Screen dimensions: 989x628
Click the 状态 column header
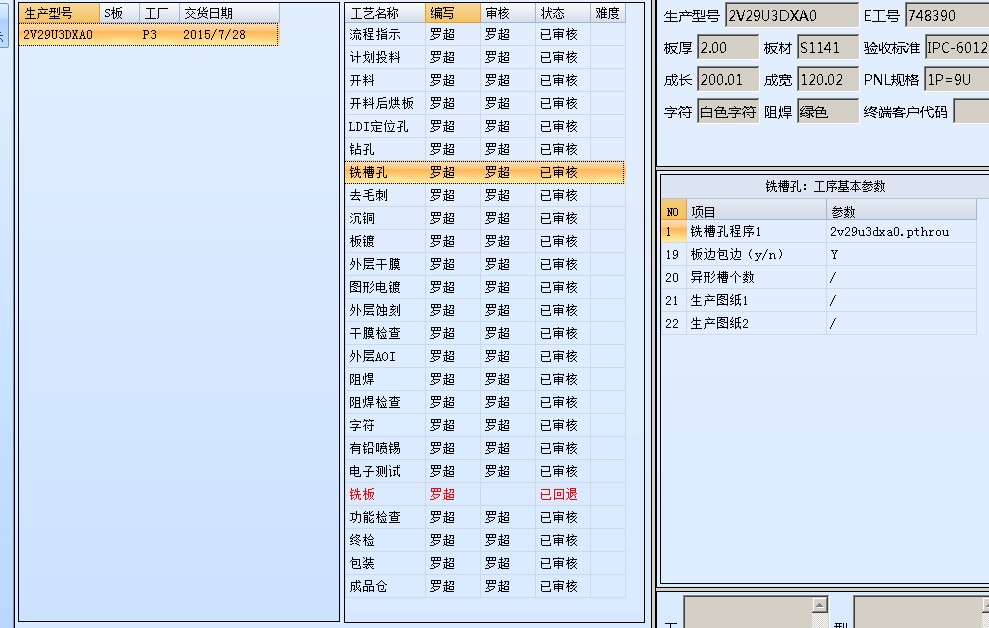(x=563, y=13)
